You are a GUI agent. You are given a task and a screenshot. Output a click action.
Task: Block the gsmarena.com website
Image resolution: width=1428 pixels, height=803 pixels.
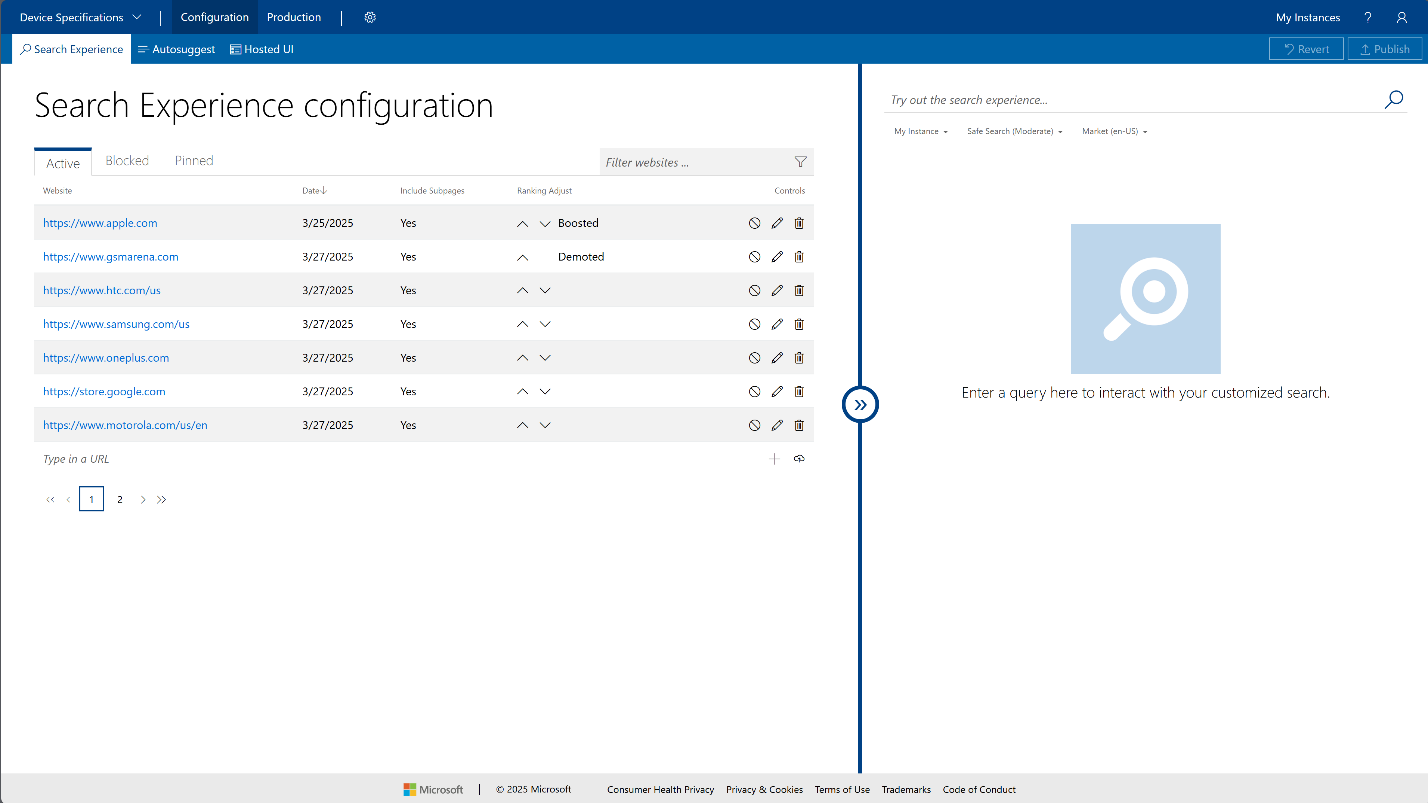pyautogui.click(x=755, y=257)
